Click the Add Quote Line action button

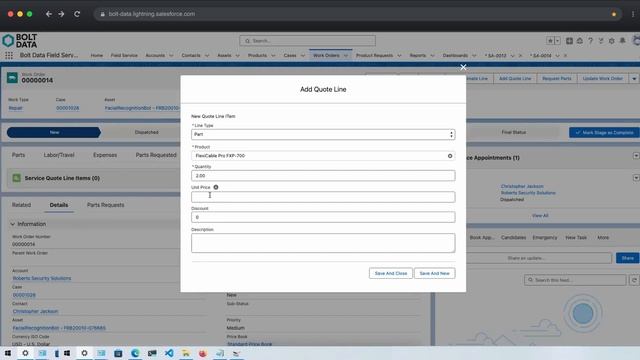[515, 78]
